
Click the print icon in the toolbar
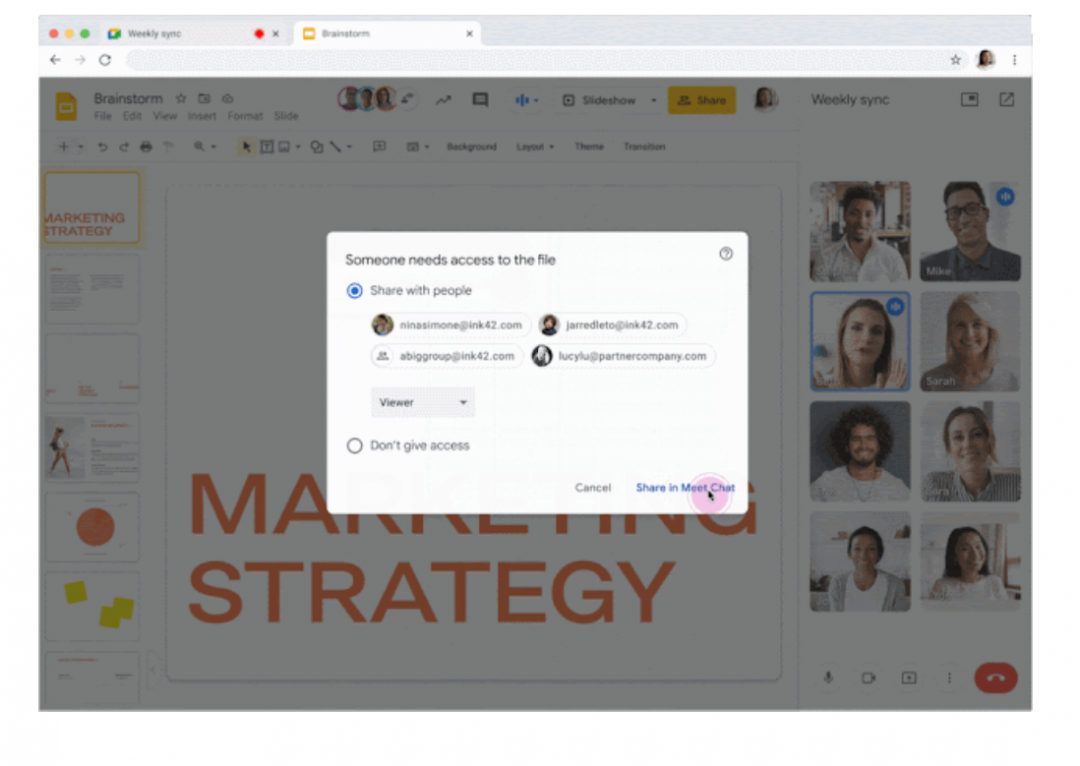click(x=146, y=147)
